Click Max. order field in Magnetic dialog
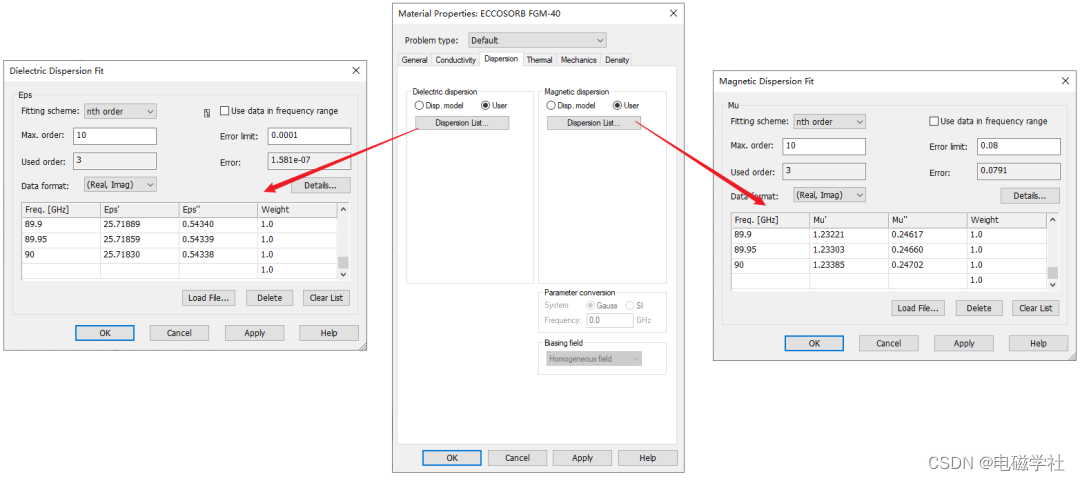 (x=824, y=146)
